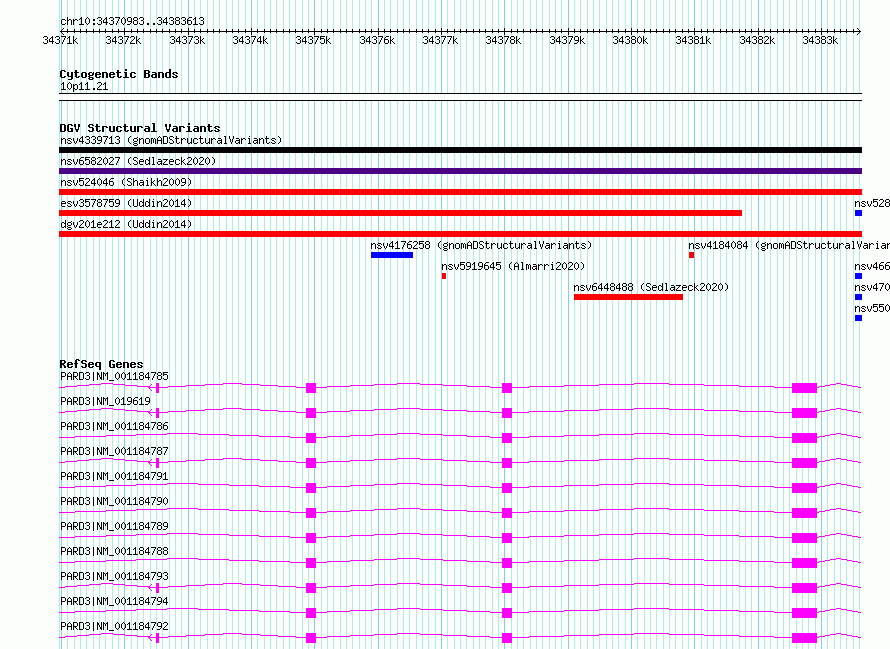
Task: Open the nsv4176258 (gnomADStructuralVariants) label
Action: (481, 245)
